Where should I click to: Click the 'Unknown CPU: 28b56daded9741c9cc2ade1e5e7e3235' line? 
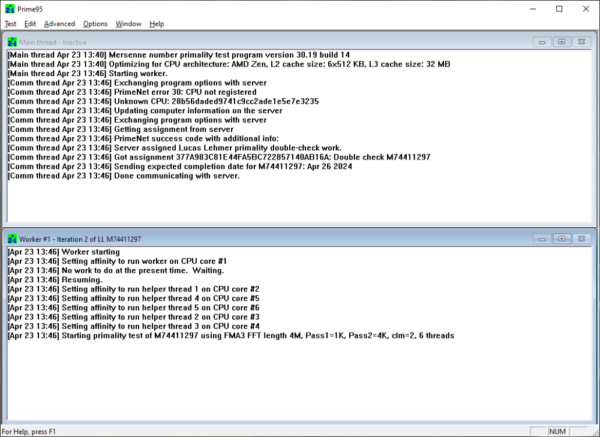[163, 101]
